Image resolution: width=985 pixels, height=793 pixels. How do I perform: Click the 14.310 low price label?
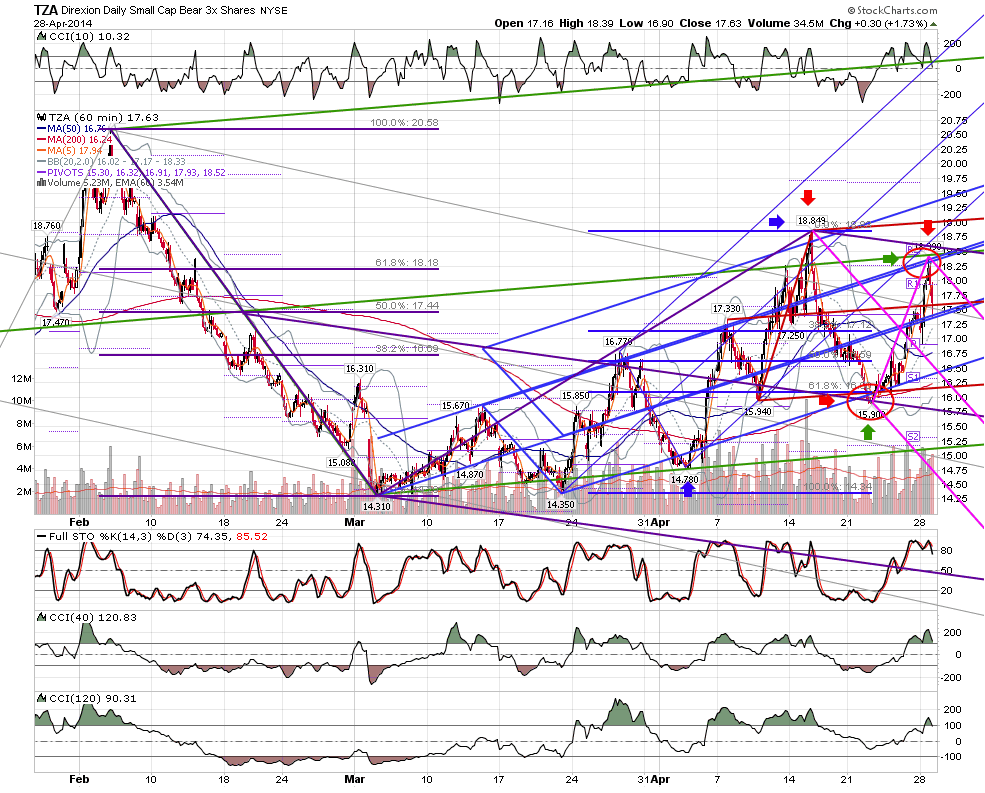point(377,506)
